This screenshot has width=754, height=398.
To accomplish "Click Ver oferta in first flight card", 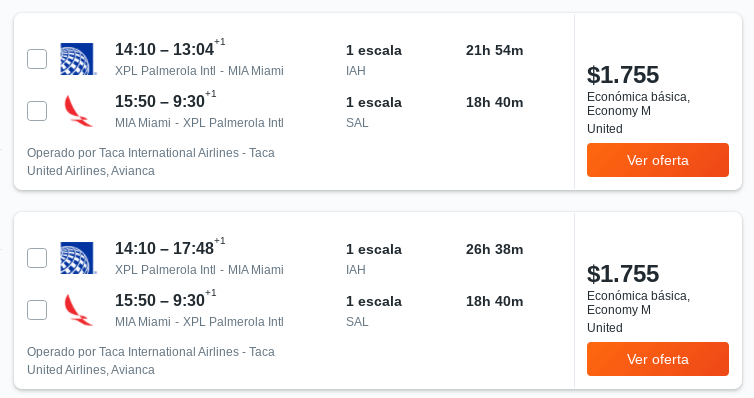I will (x=658, y=160).
